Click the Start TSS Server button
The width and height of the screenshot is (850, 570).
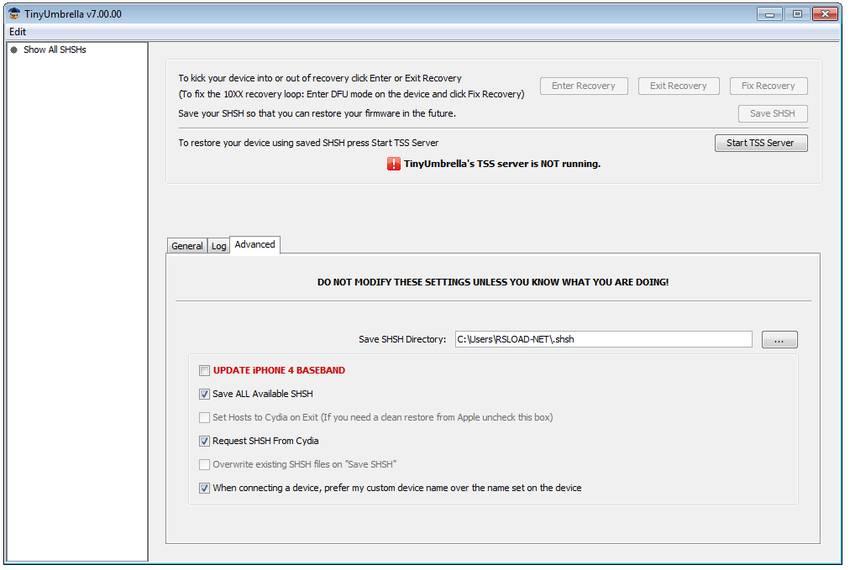click(x=761, y=143)
